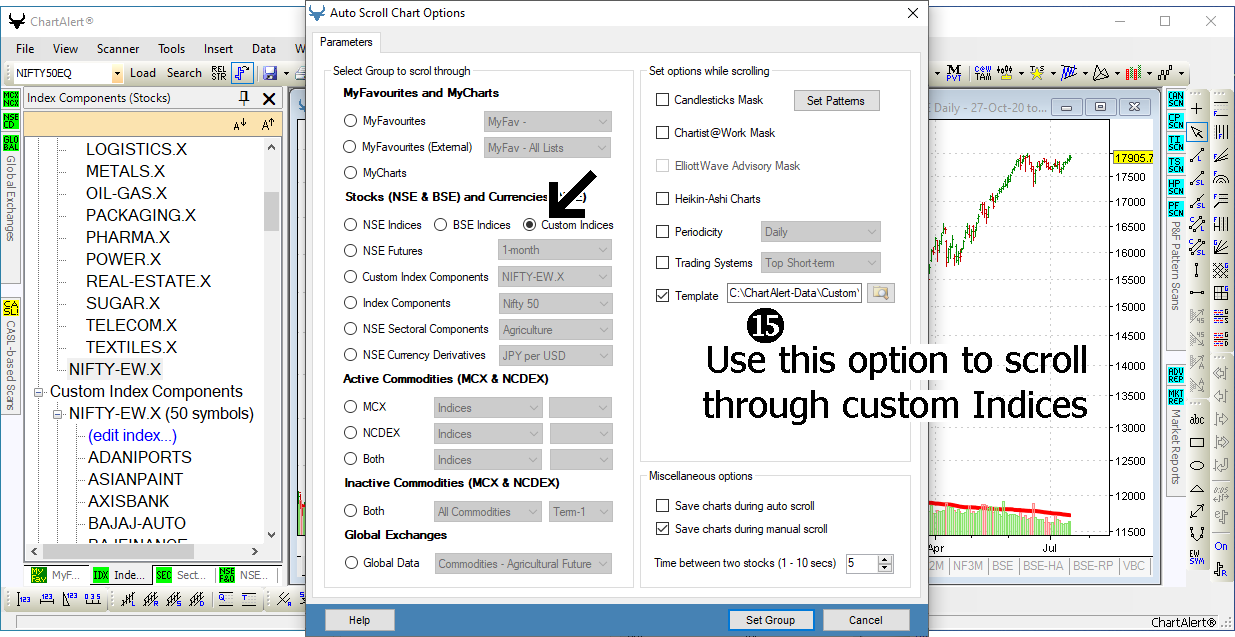This screenshot has width=1235, height=637.
Task: Open the CP SCN scan icon
Action: click(x=1175, y=121)
